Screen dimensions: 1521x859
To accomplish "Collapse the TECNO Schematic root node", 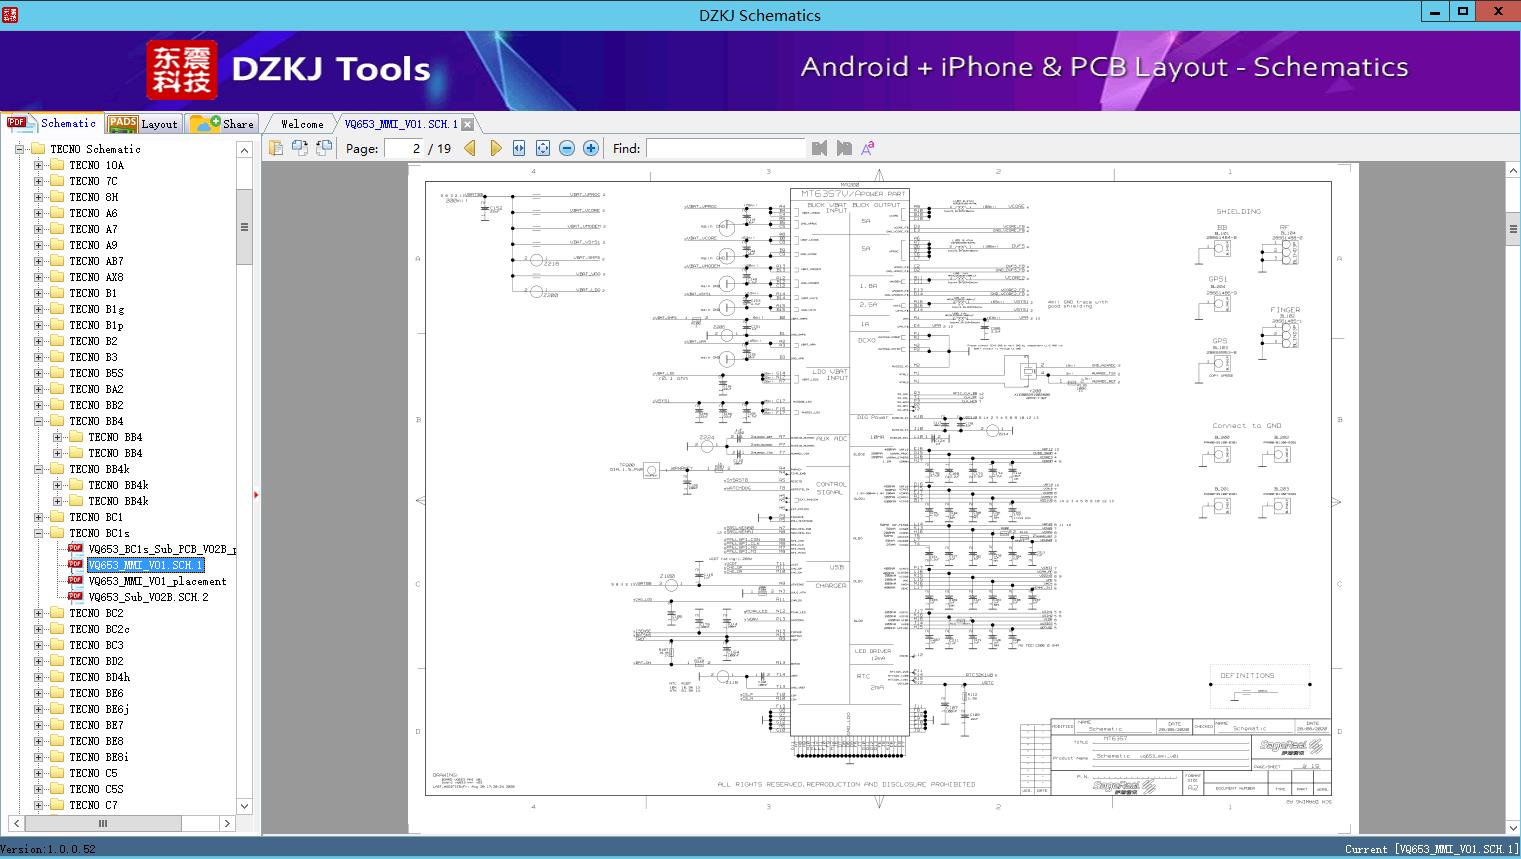I will pos(19,149).
